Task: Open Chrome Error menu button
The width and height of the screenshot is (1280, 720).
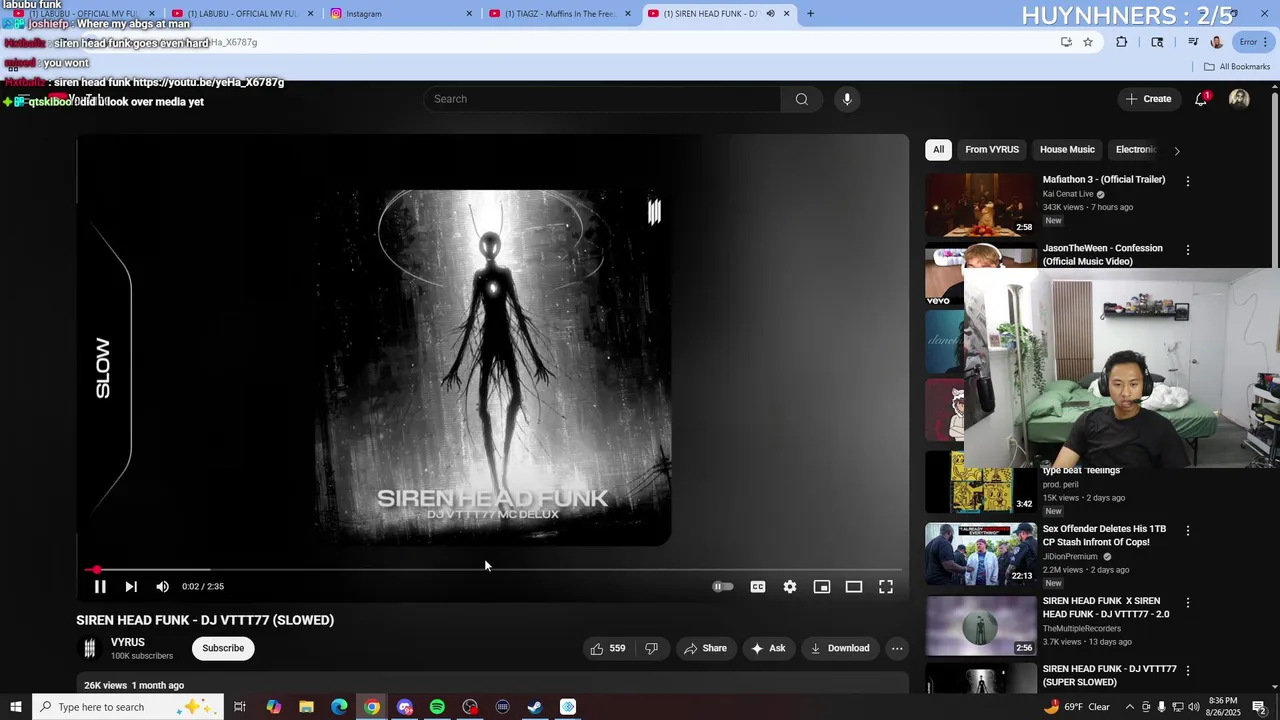Action: point(1253,42)
